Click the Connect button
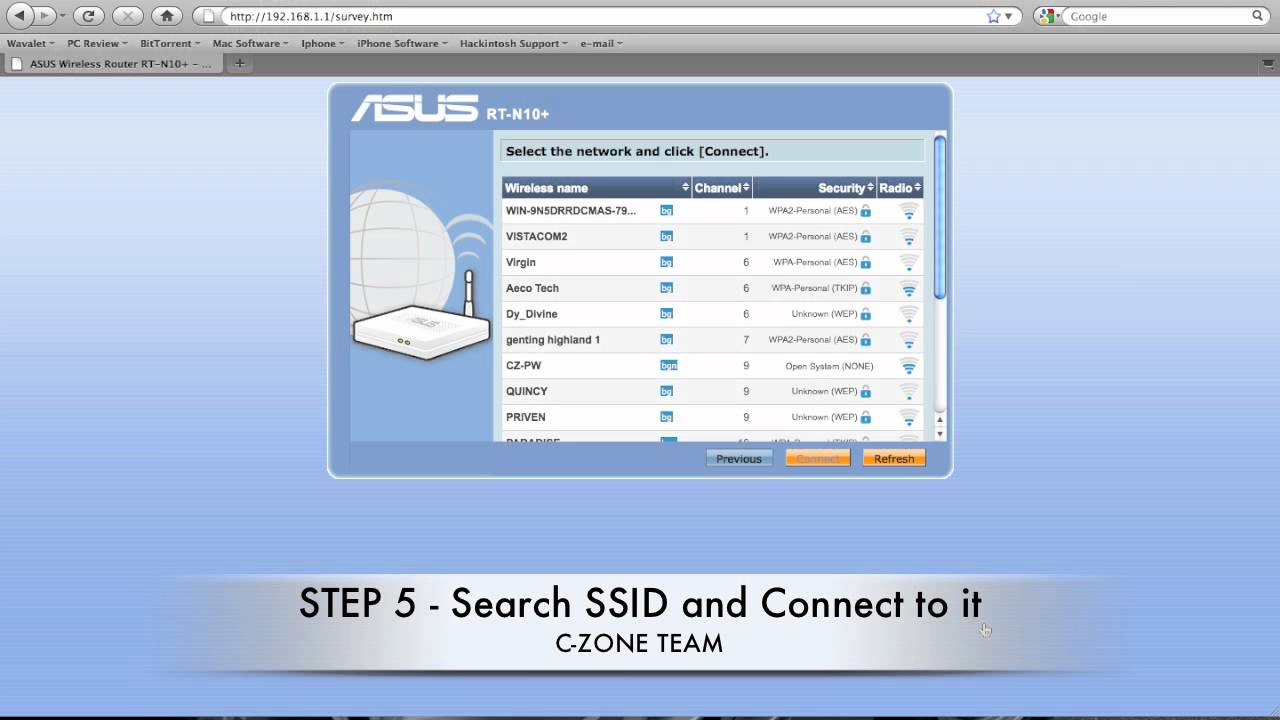1280x720 pixels. [818, 458]
